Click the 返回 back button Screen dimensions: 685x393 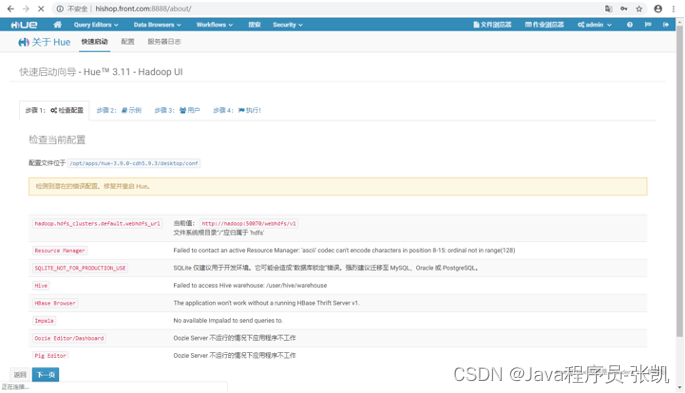point(20,375)
